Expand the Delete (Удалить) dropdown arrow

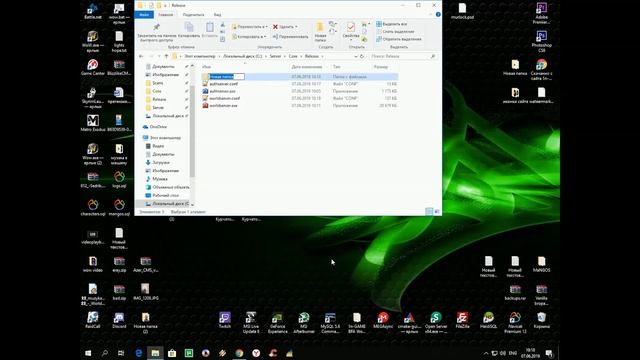296,27
